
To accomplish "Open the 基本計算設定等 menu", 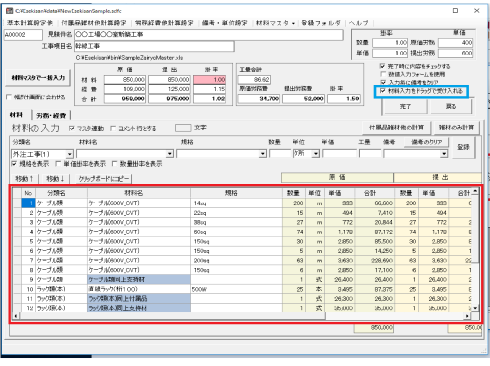I will click(30, 23).
